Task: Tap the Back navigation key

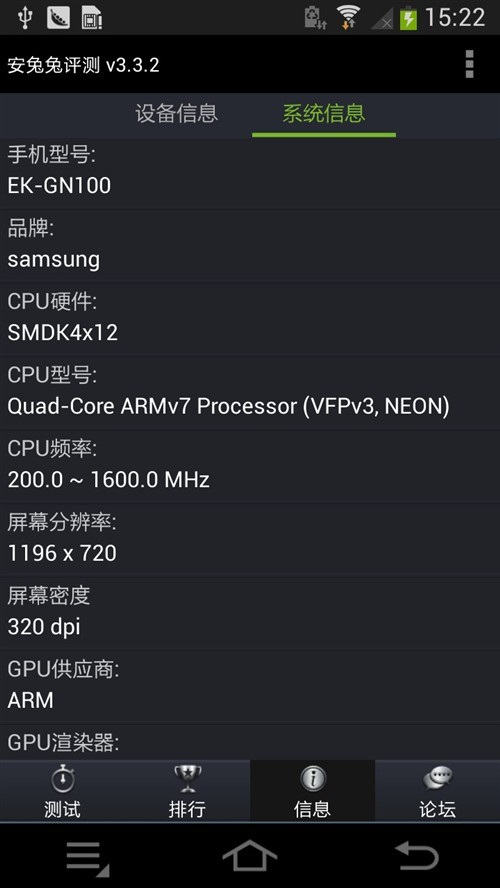Action: (x=416, y=856)
